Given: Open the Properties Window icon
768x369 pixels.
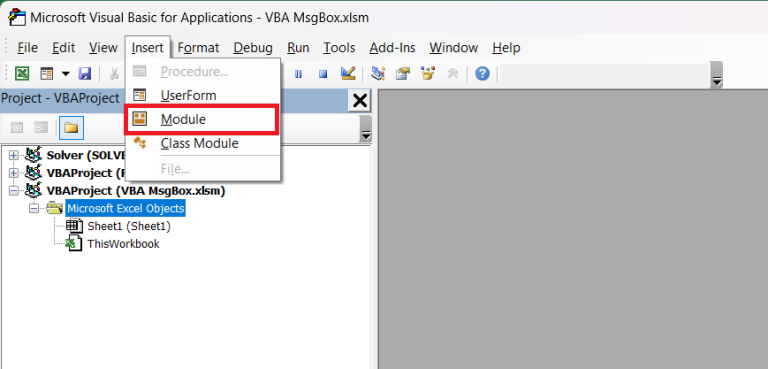Looking at the screenshot, I should tap(403, 74).
